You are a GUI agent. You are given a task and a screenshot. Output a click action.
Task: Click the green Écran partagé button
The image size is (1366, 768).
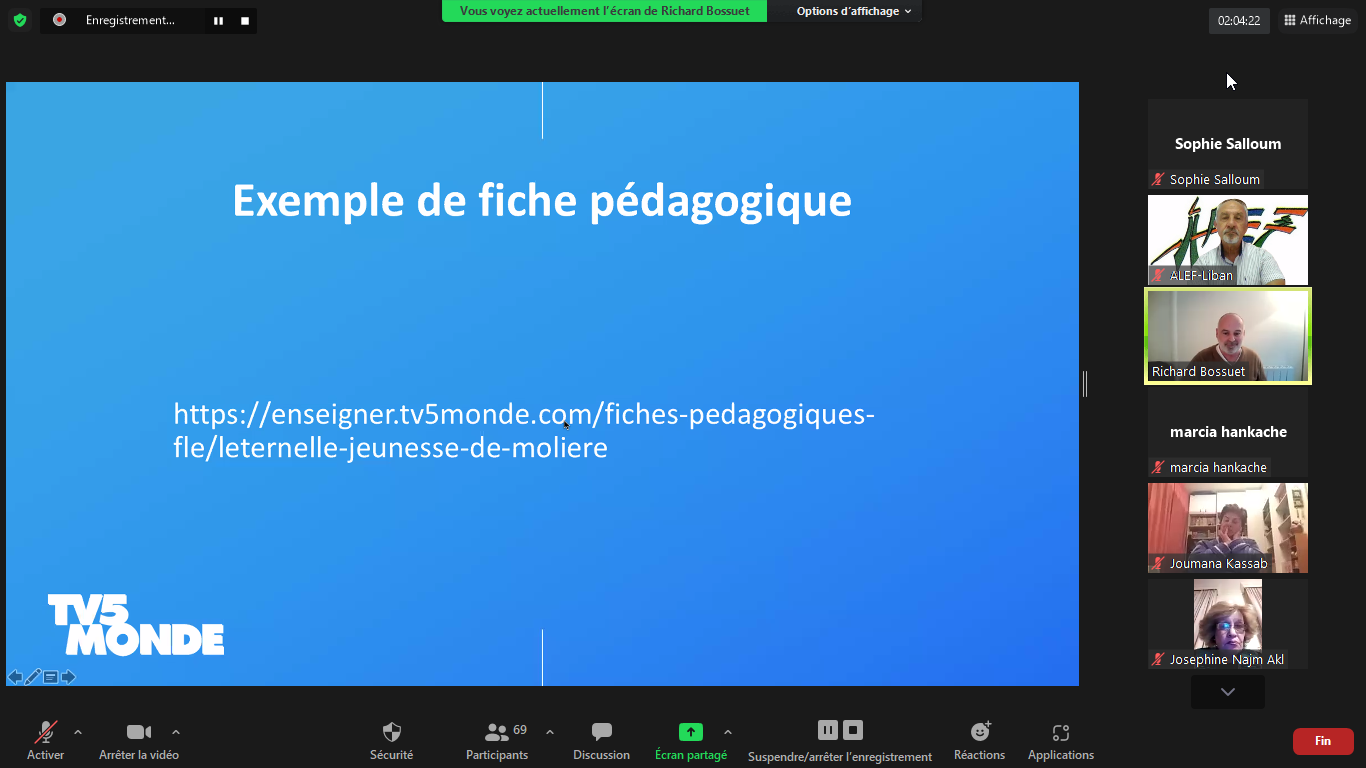coord(691,741)
